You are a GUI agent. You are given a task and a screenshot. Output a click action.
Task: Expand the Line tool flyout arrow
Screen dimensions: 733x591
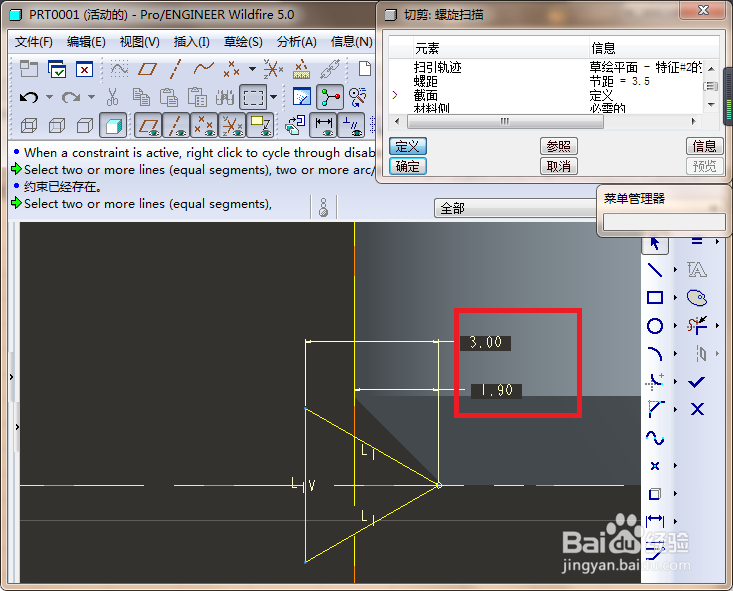[676, 270]
